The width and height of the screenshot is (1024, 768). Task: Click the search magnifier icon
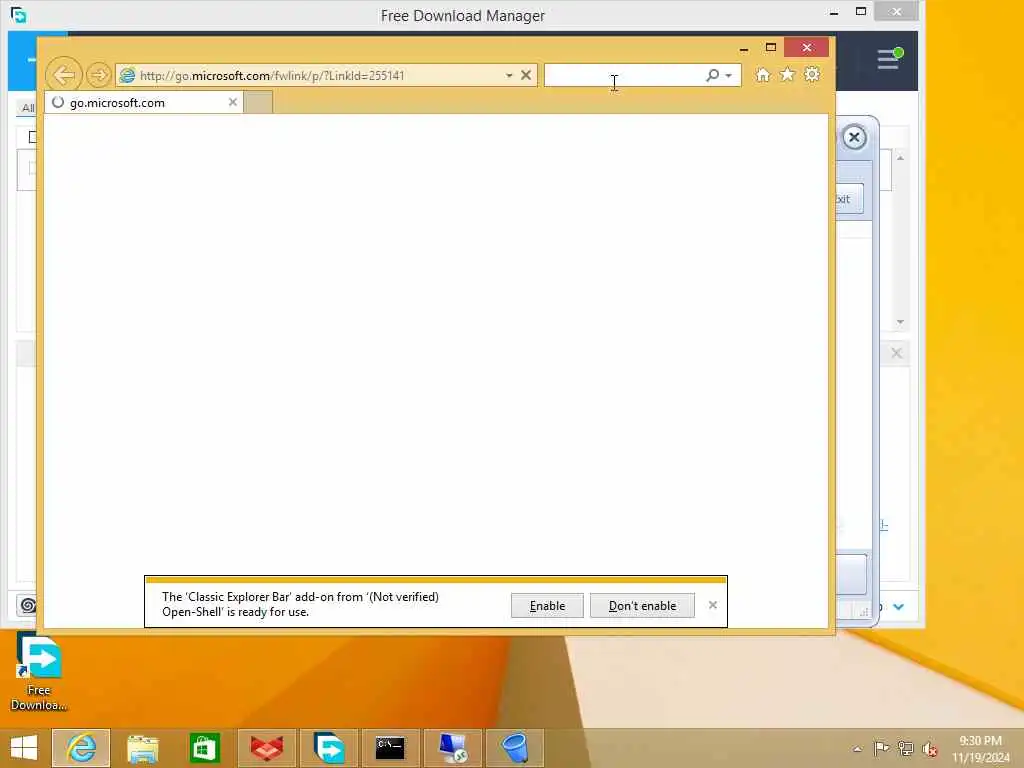click(712, 75)
